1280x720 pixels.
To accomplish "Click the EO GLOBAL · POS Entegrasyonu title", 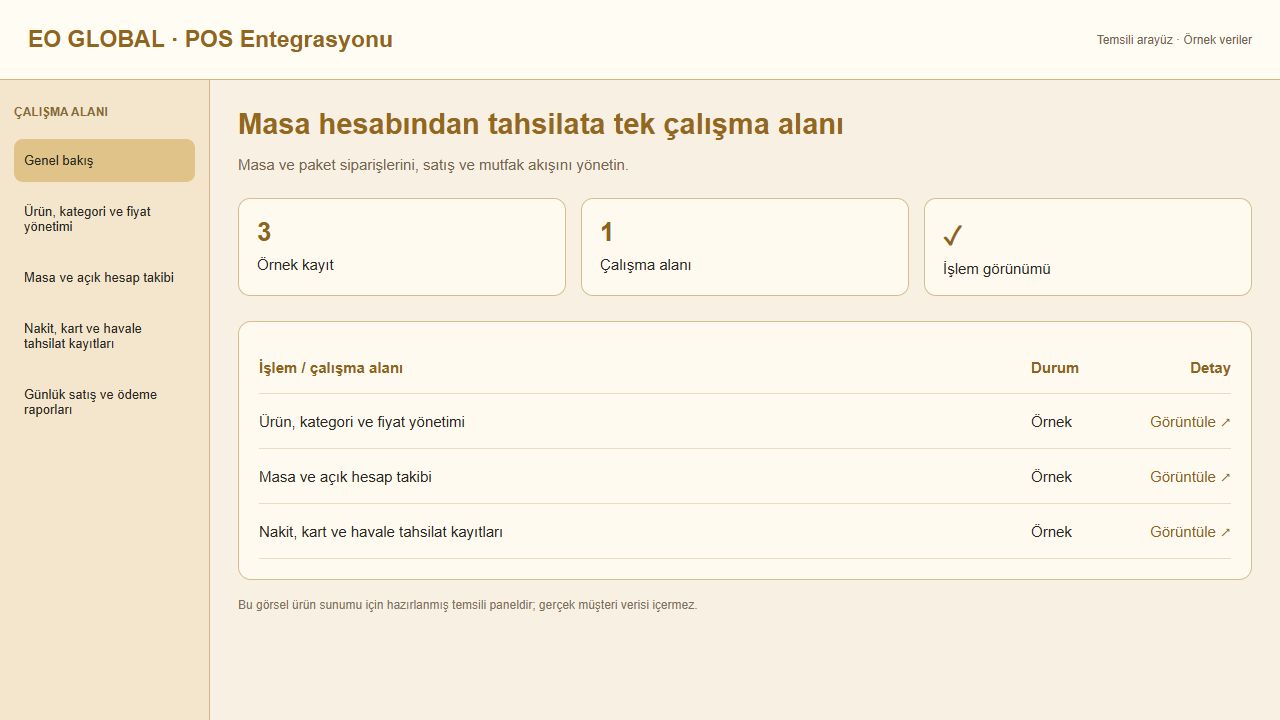I will 210,40.
